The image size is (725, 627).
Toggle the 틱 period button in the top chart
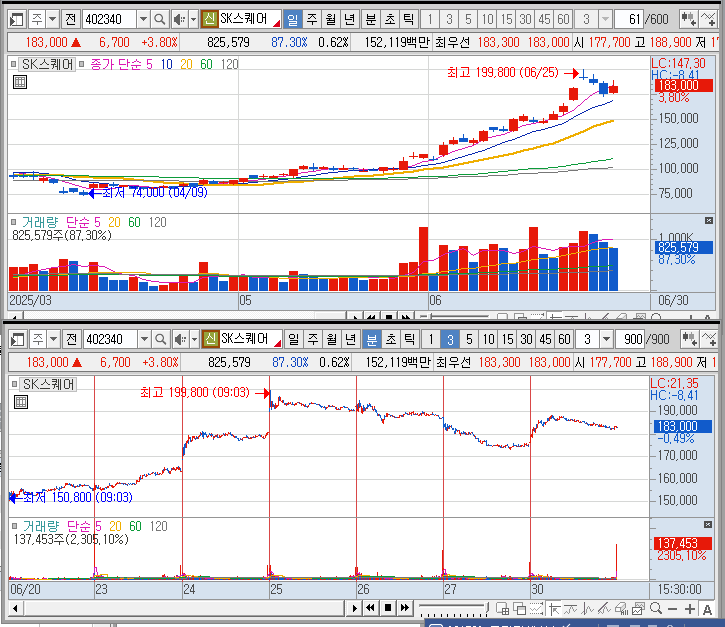409,19
